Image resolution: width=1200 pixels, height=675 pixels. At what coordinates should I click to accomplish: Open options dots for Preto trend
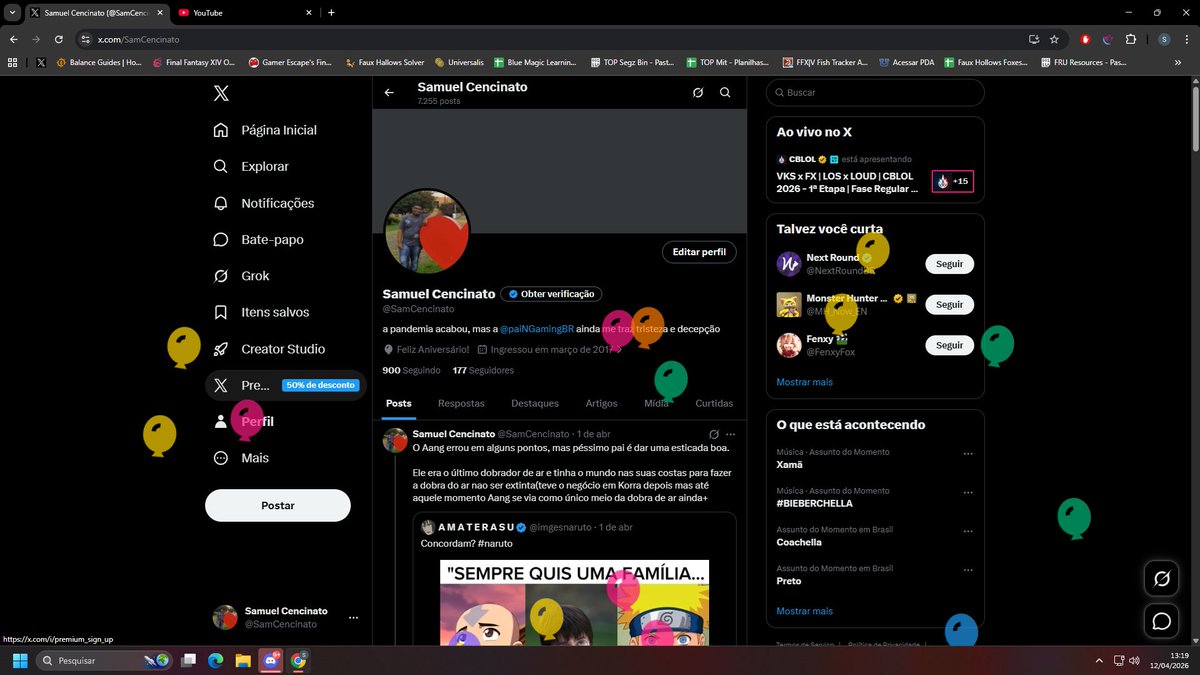coord(968,571)
